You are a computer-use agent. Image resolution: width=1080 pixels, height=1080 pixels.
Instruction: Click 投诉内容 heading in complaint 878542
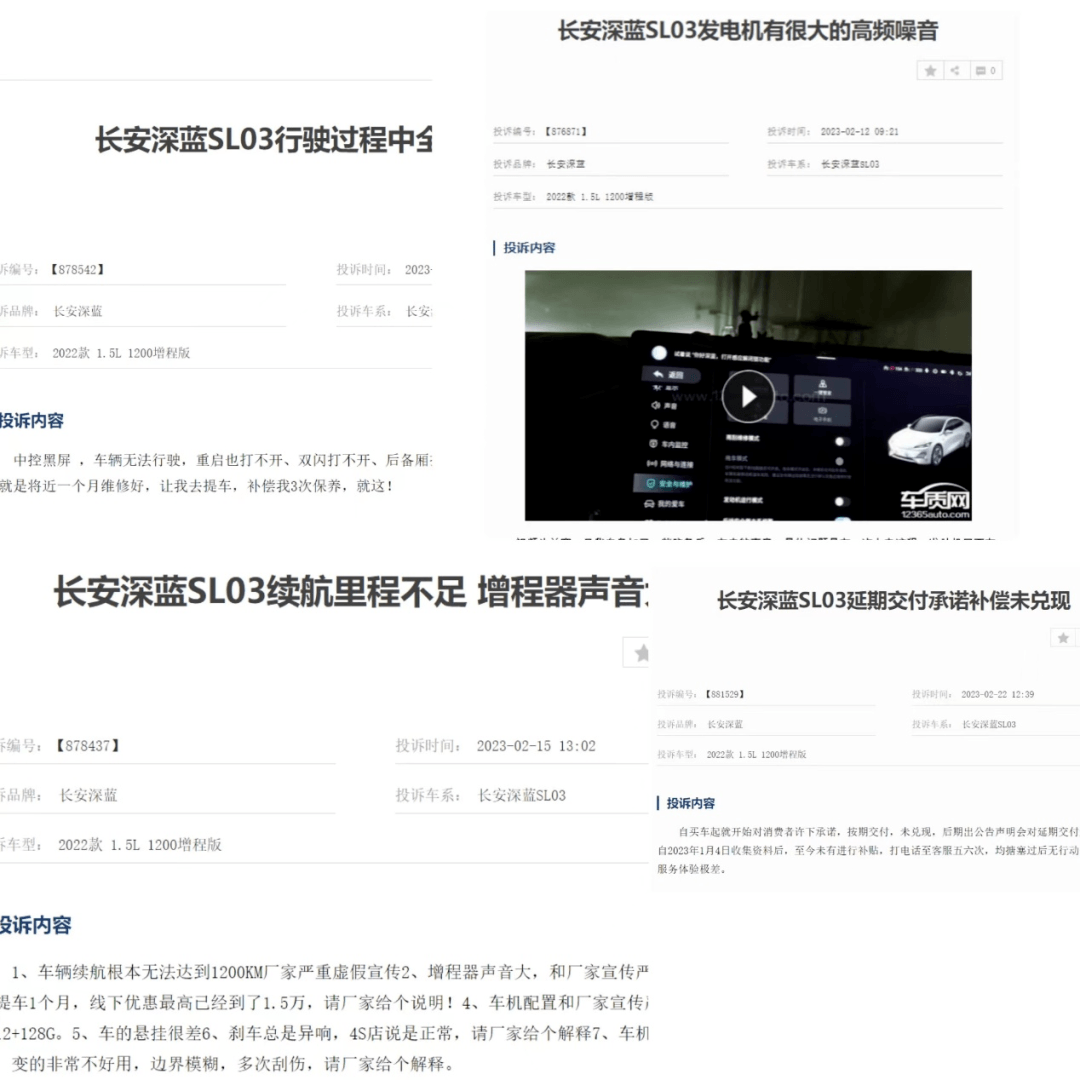tap(31, 421)
